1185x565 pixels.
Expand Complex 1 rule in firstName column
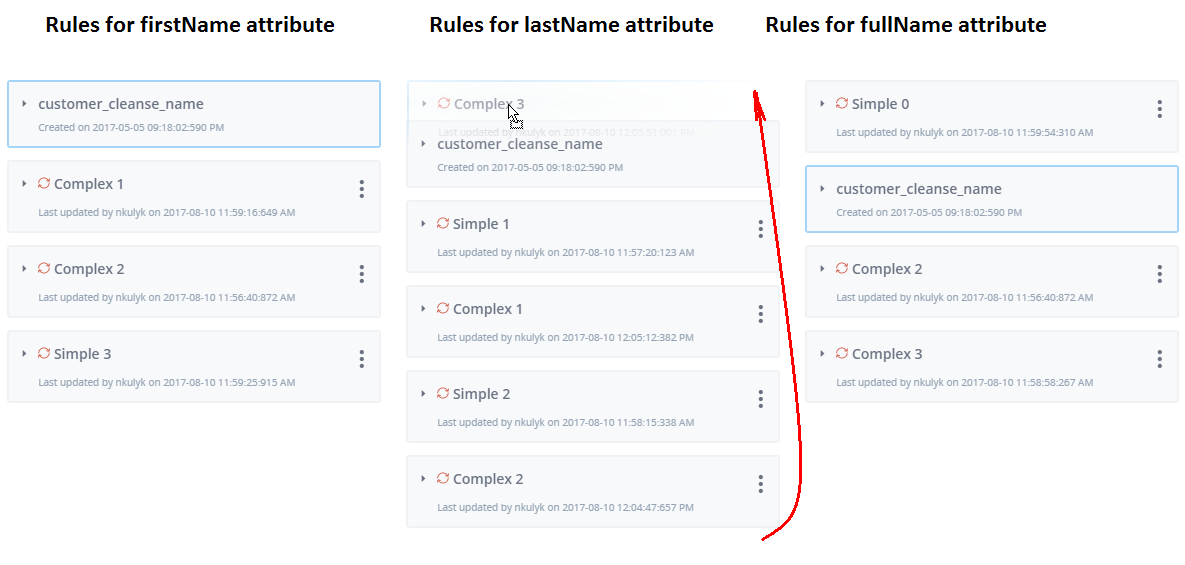point(24,184)
